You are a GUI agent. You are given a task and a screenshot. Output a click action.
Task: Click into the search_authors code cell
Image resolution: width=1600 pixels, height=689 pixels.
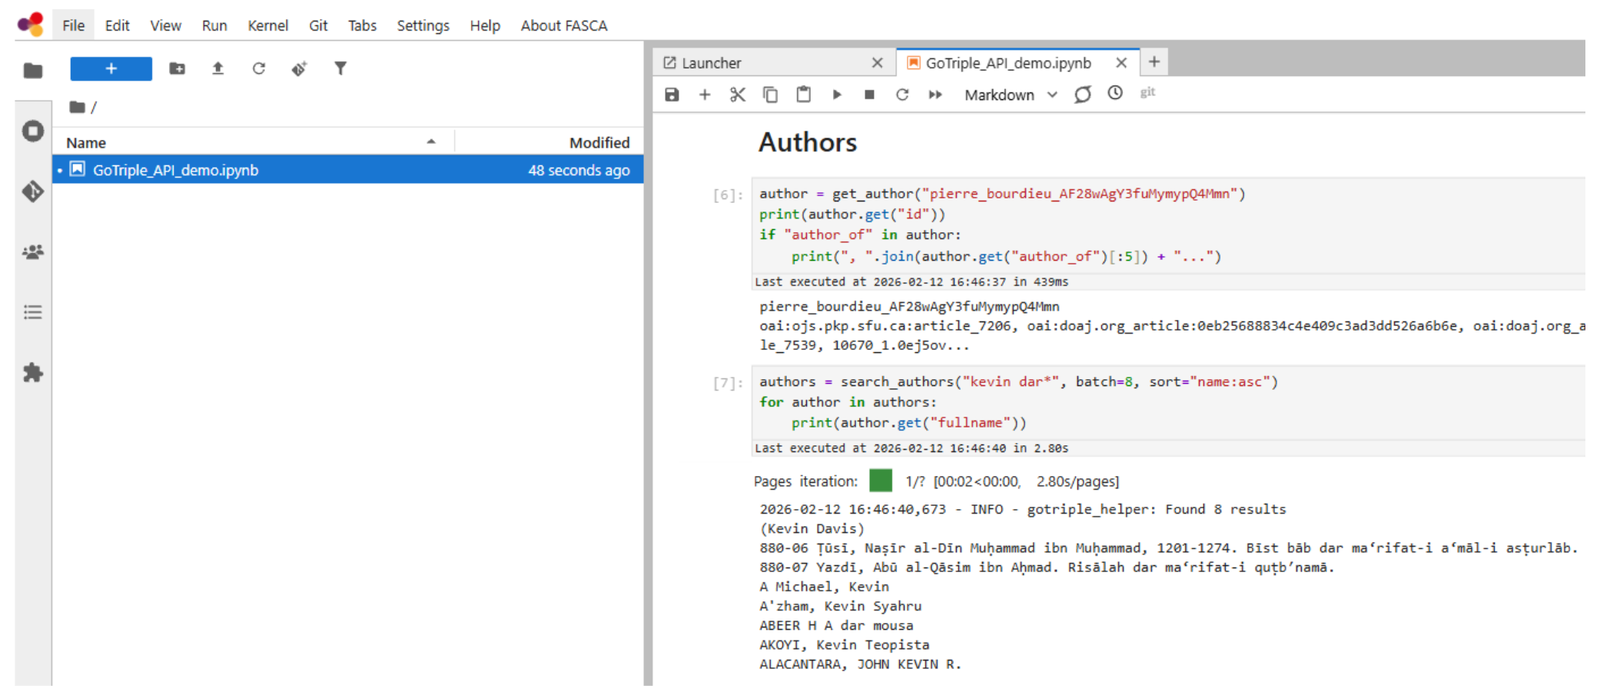(x=1168, y=402)
